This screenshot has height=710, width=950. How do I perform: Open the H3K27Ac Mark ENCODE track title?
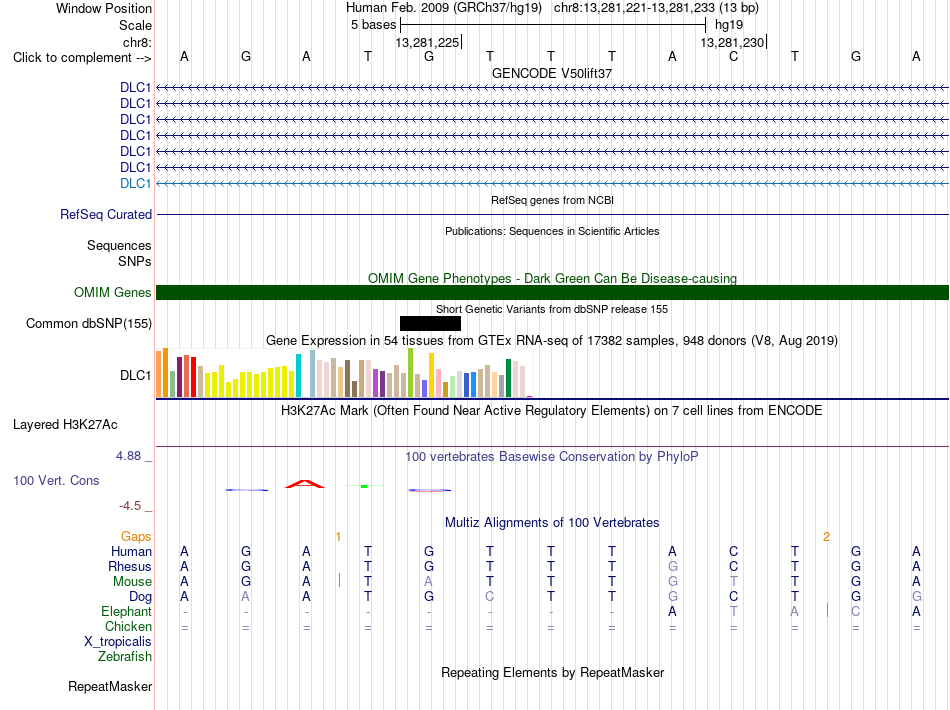552,411
